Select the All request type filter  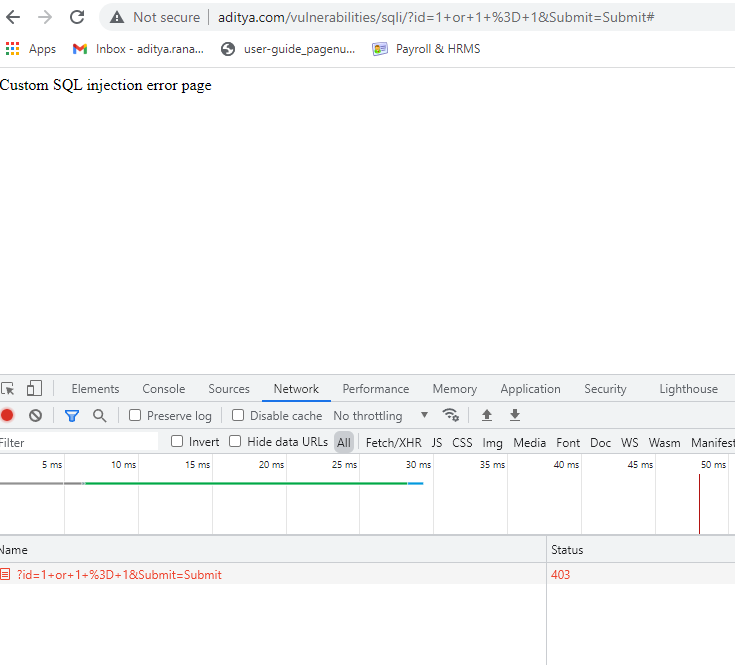click(x=344, y=442)
